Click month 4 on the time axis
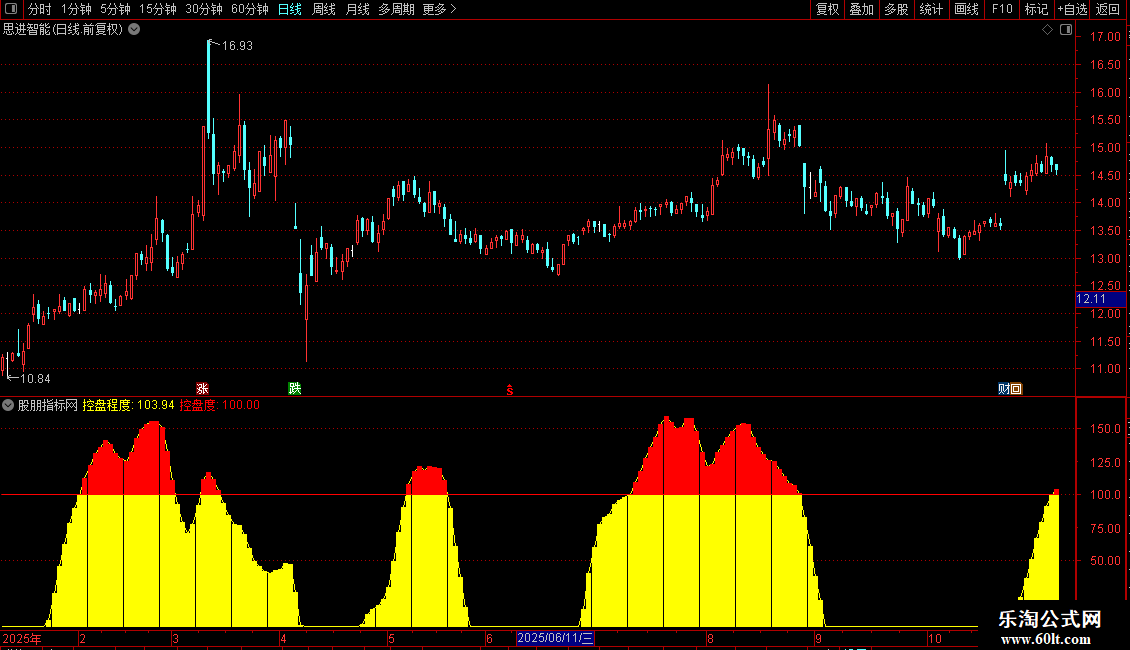 tap(283, 639)
